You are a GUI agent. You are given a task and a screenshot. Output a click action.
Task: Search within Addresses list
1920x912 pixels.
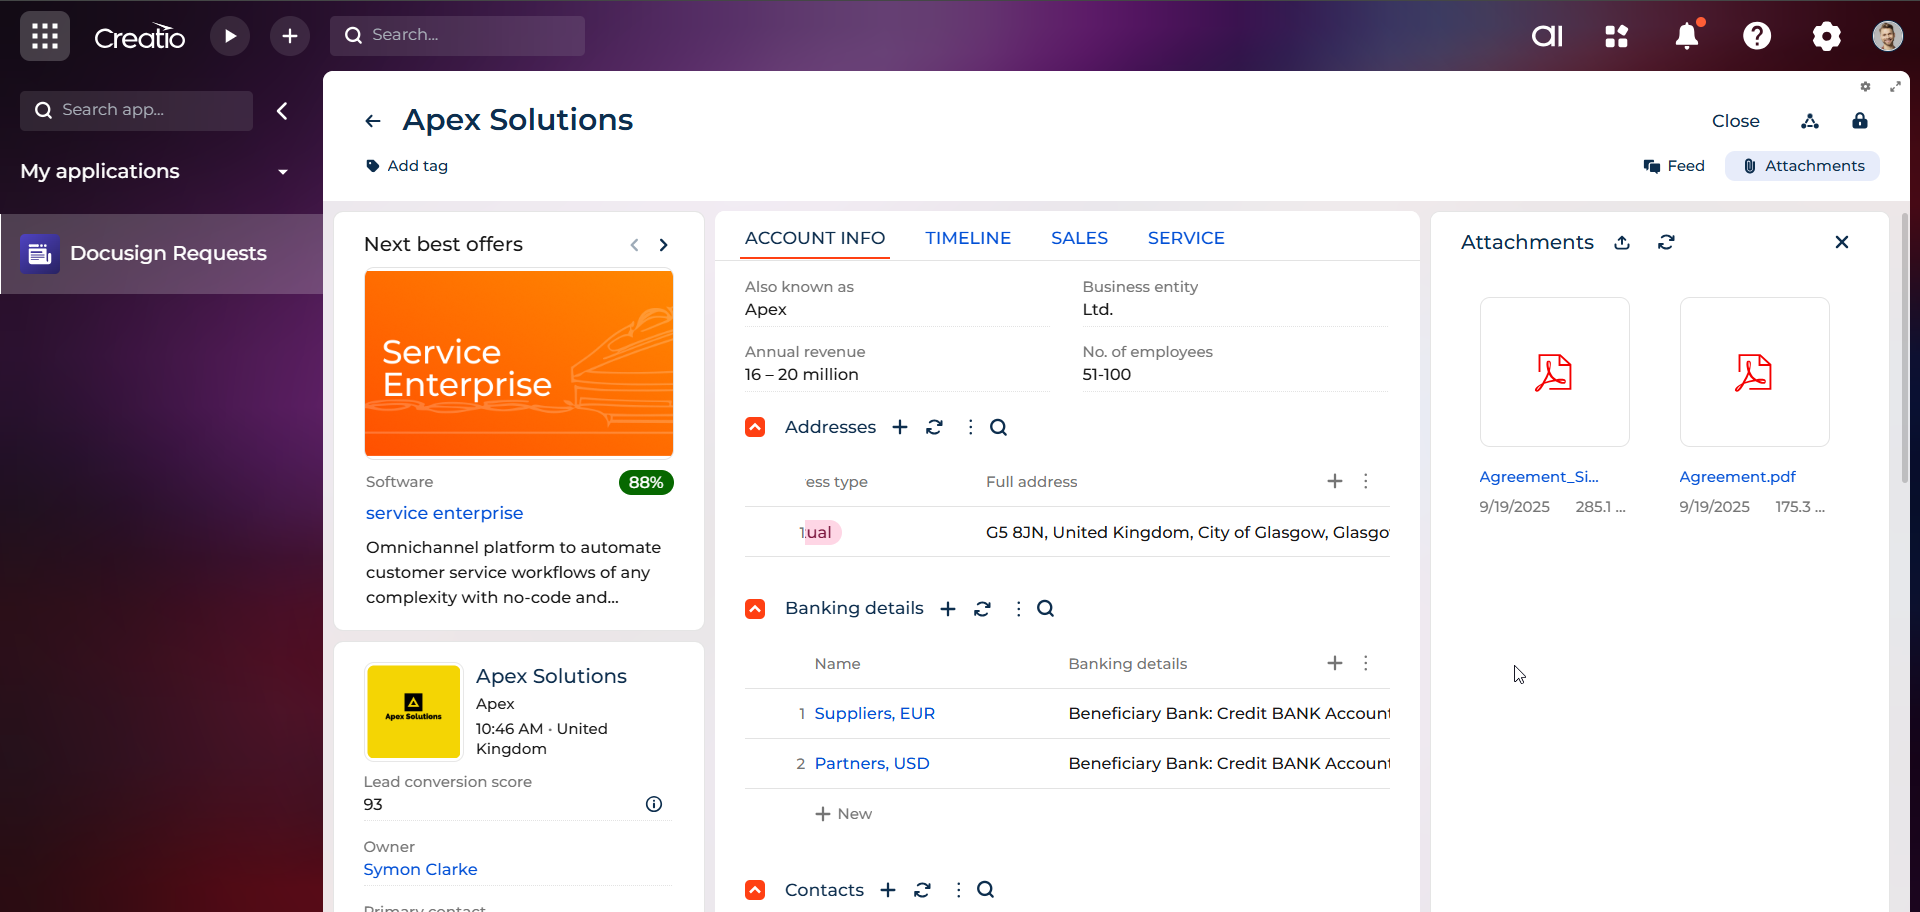coord(998,427)
